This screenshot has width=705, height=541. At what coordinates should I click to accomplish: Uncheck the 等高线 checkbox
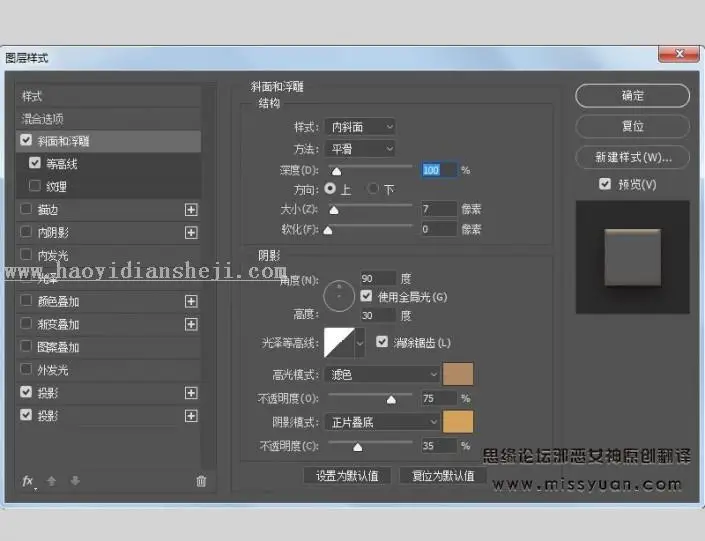(x=35, y=163)
